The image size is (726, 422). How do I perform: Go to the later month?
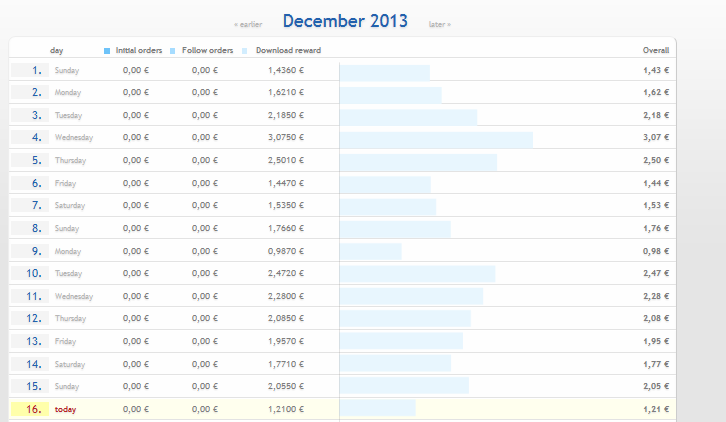[x=439, y=24]
